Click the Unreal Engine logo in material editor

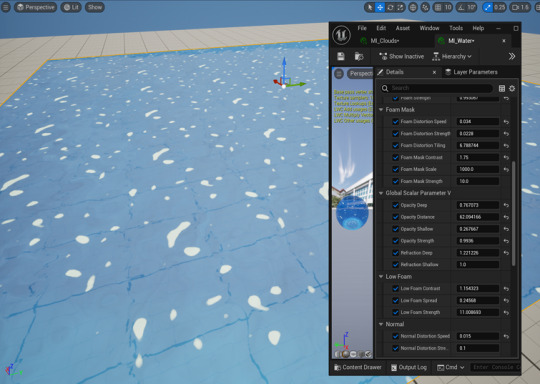point(341,35)
